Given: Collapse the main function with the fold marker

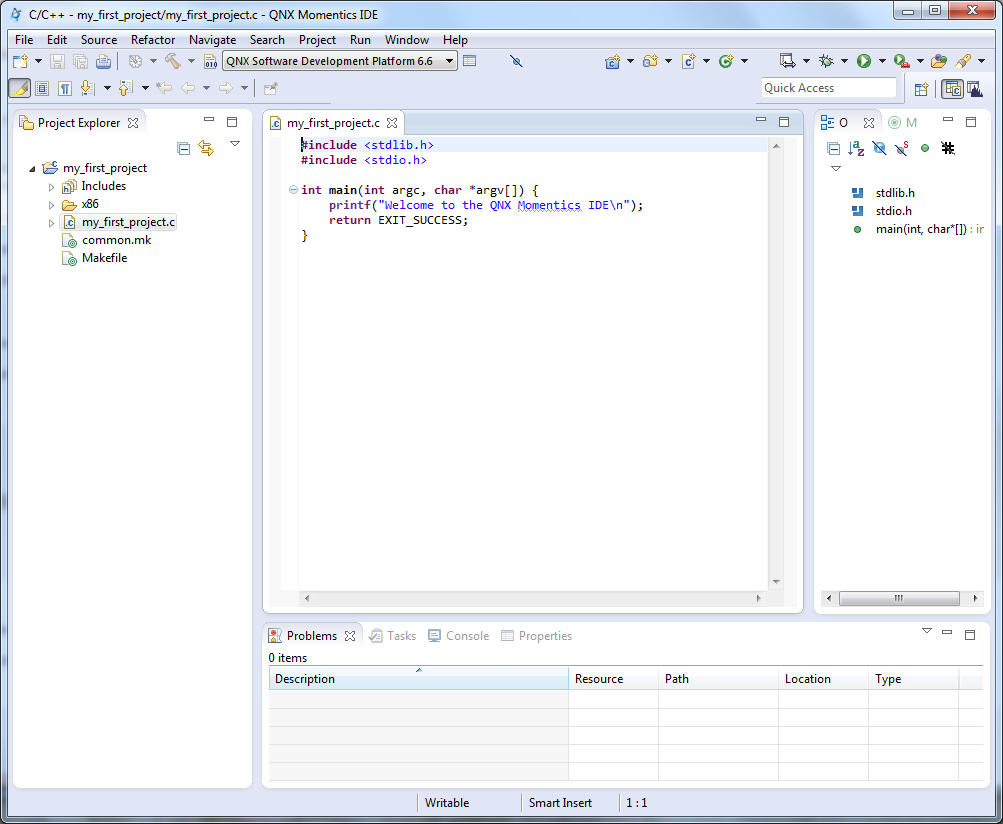Looking at the screenshot, I should pos(293,190).
